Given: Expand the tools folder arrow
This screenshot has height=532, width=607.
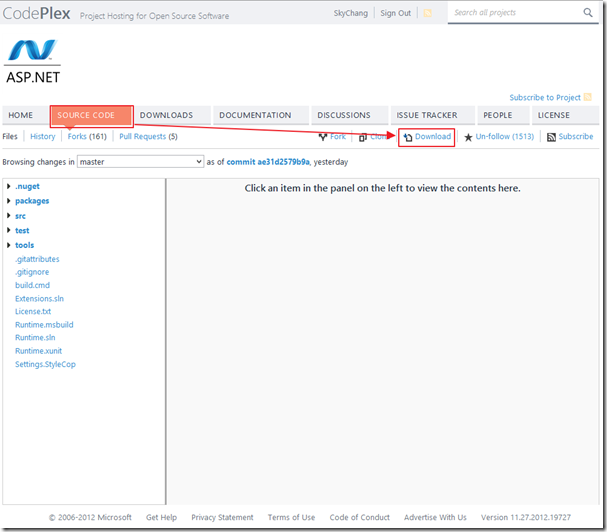Looking at the screenshot, I should click(x=9, y=245).
